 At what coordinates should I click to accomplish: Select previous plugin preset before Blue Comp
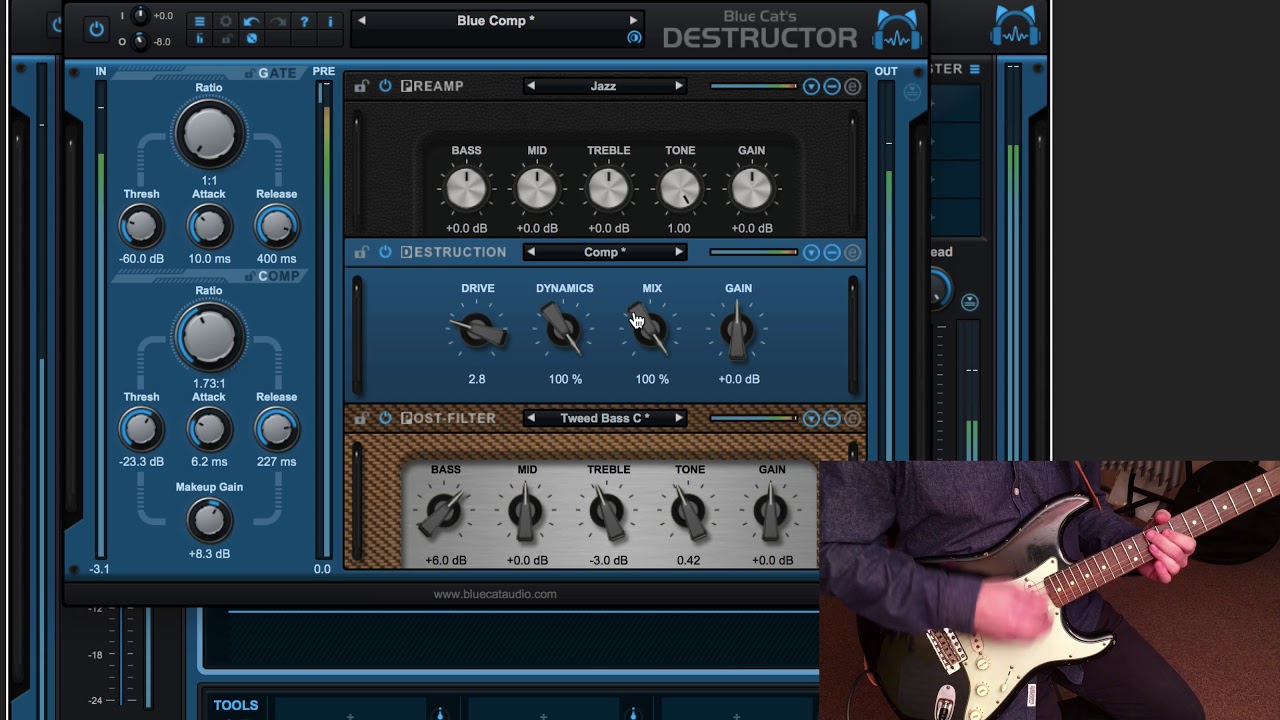coord(362,20)
